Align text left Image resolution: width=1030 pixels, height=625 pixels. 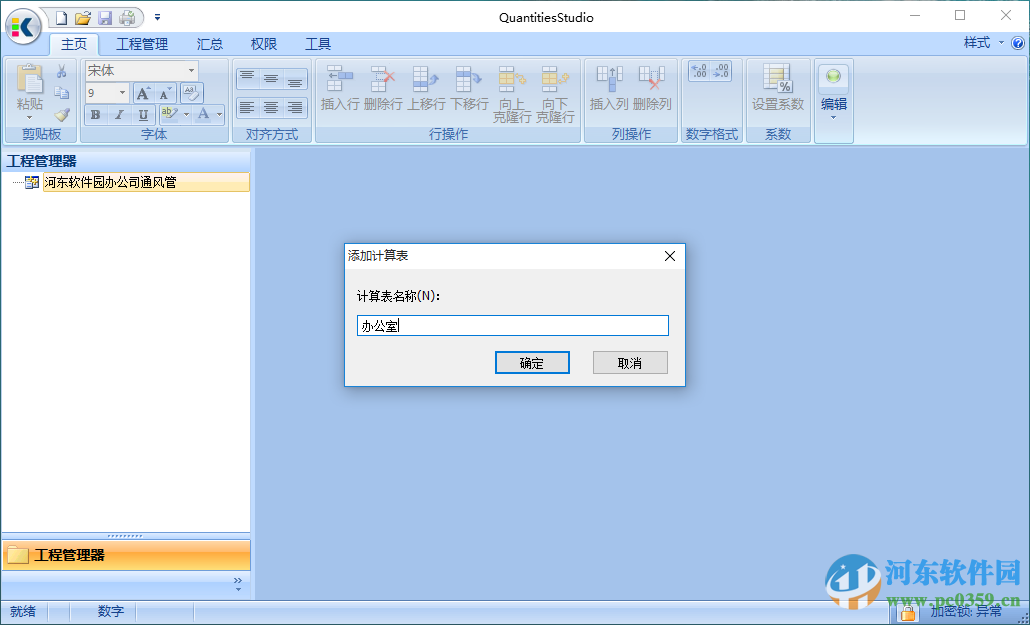coord(247,106)
